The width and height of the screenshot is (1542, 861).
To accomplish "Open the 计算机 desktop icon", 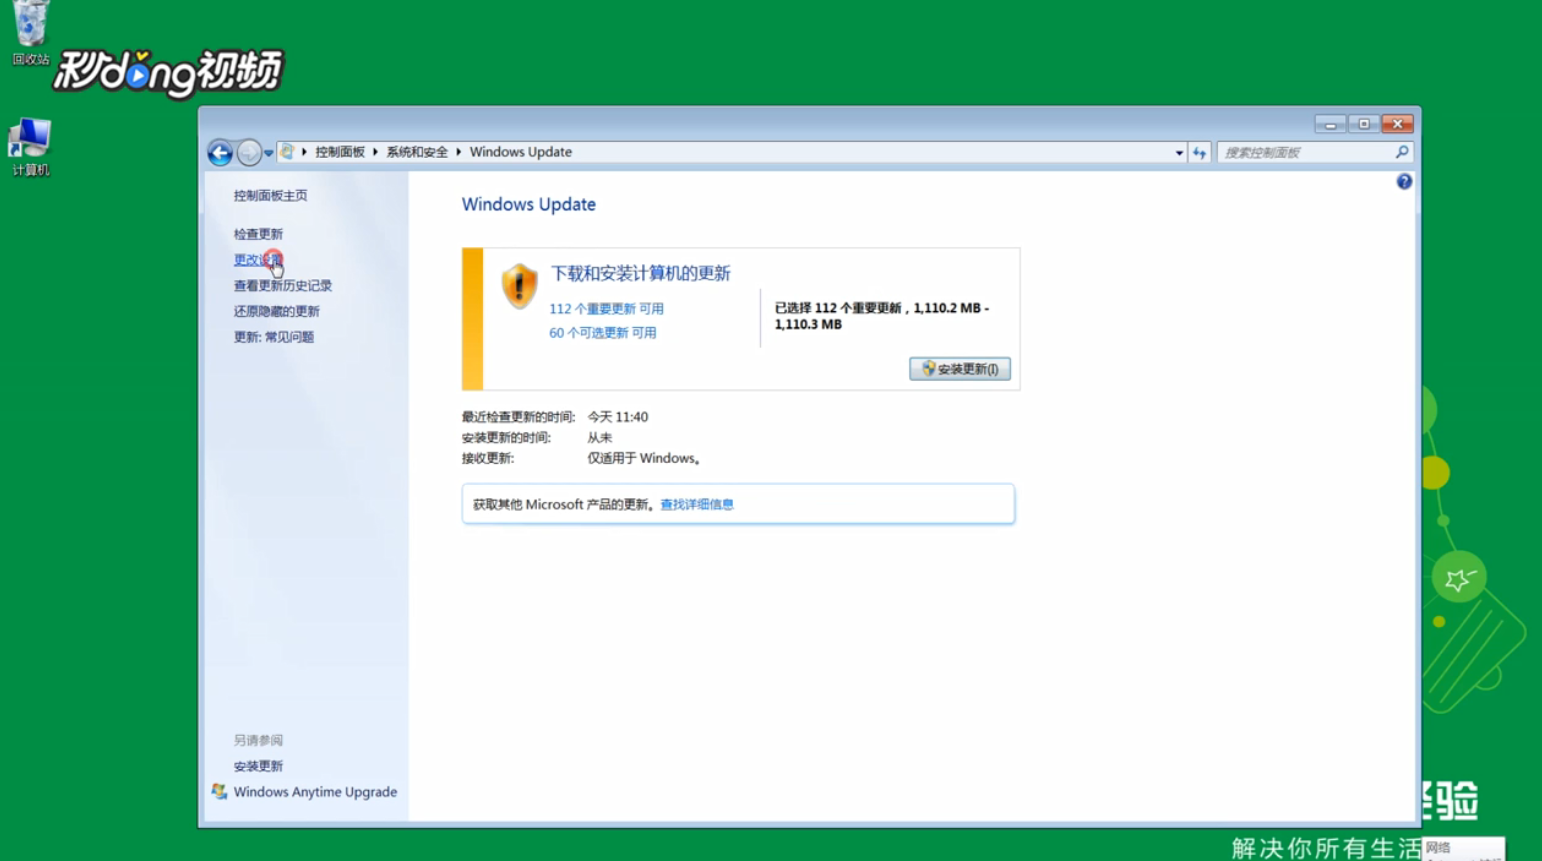I will [x=30, y=147].
